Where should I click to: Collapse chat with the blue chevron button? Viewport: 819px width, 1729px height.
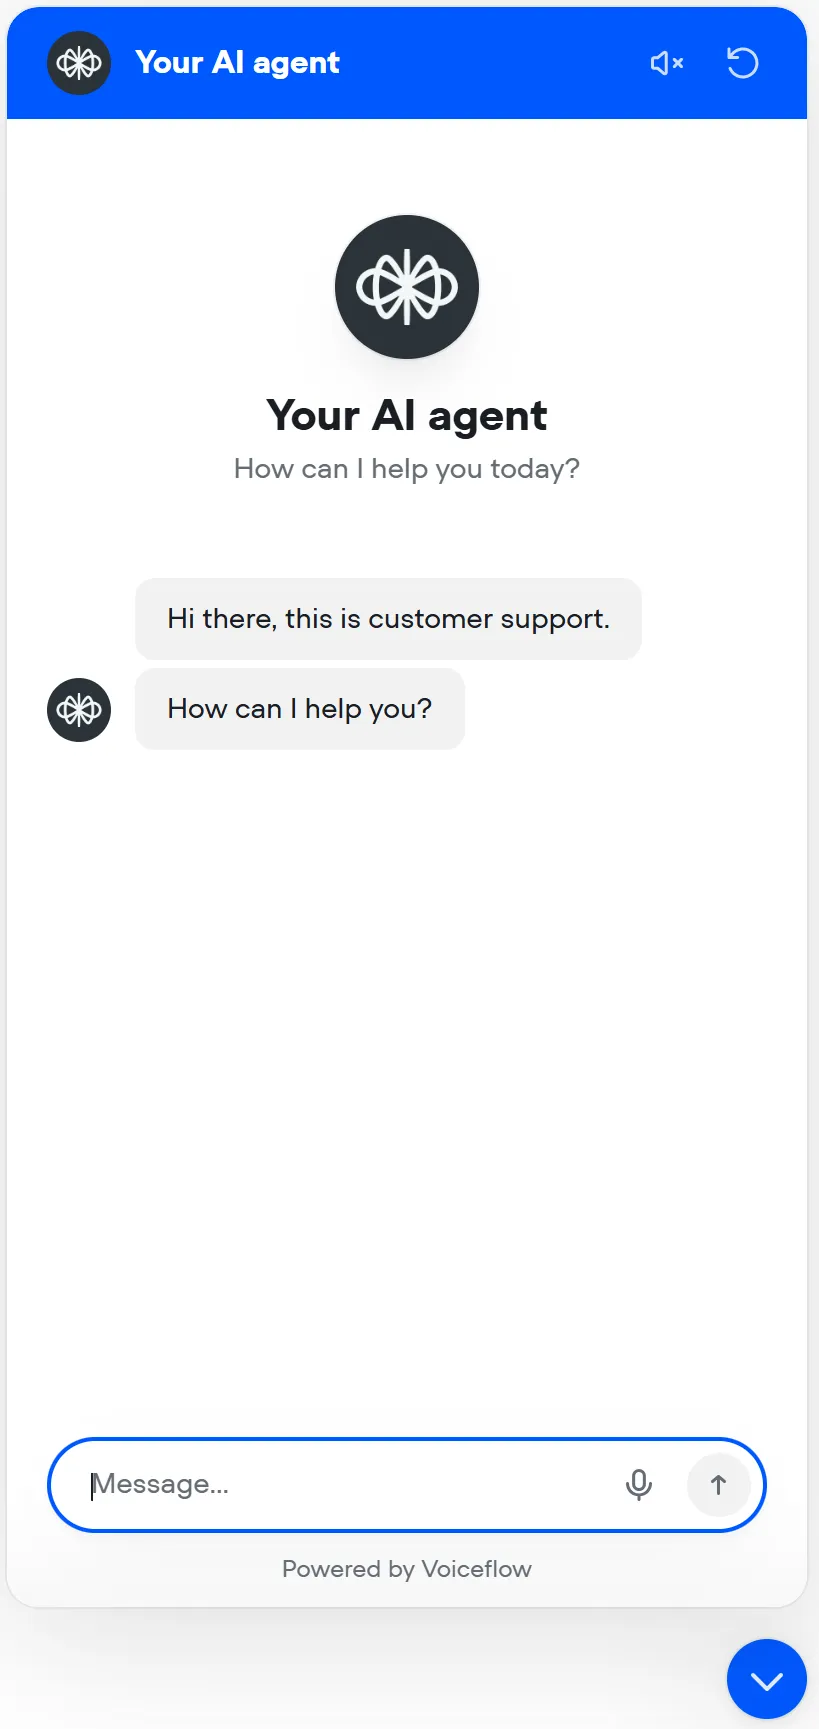[x=767, y=1679]
